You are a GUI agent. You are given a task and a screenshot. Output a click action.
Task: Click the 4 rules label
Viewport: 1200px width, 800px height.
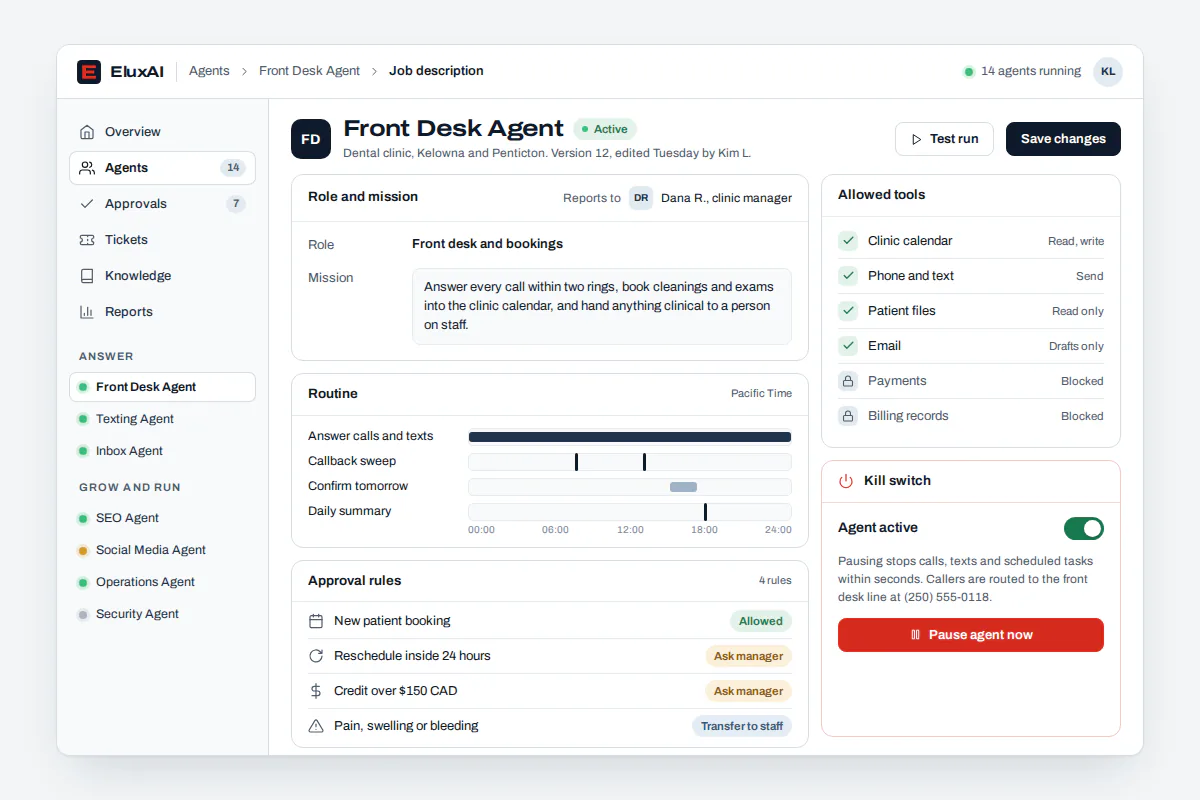pyautogui.click(x=775, y=581)
